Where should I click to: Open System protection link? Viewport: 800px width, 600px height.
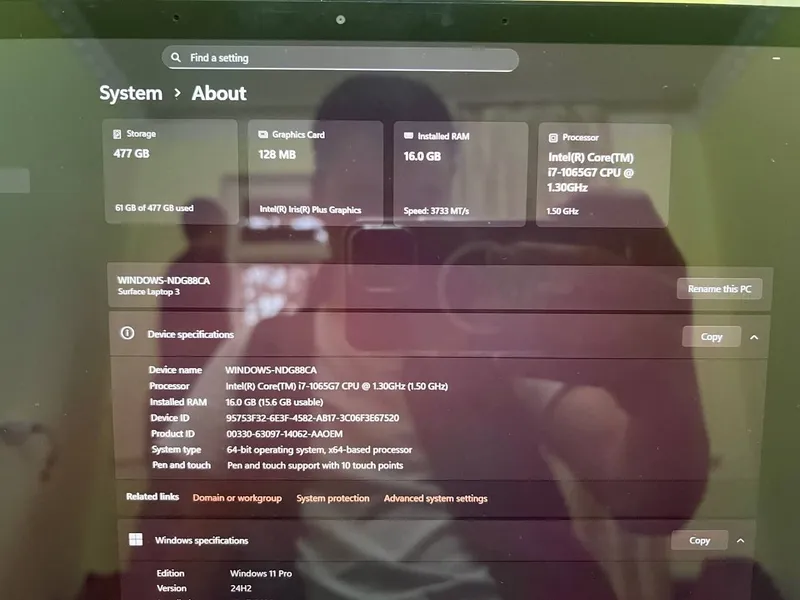click(333, 498)
